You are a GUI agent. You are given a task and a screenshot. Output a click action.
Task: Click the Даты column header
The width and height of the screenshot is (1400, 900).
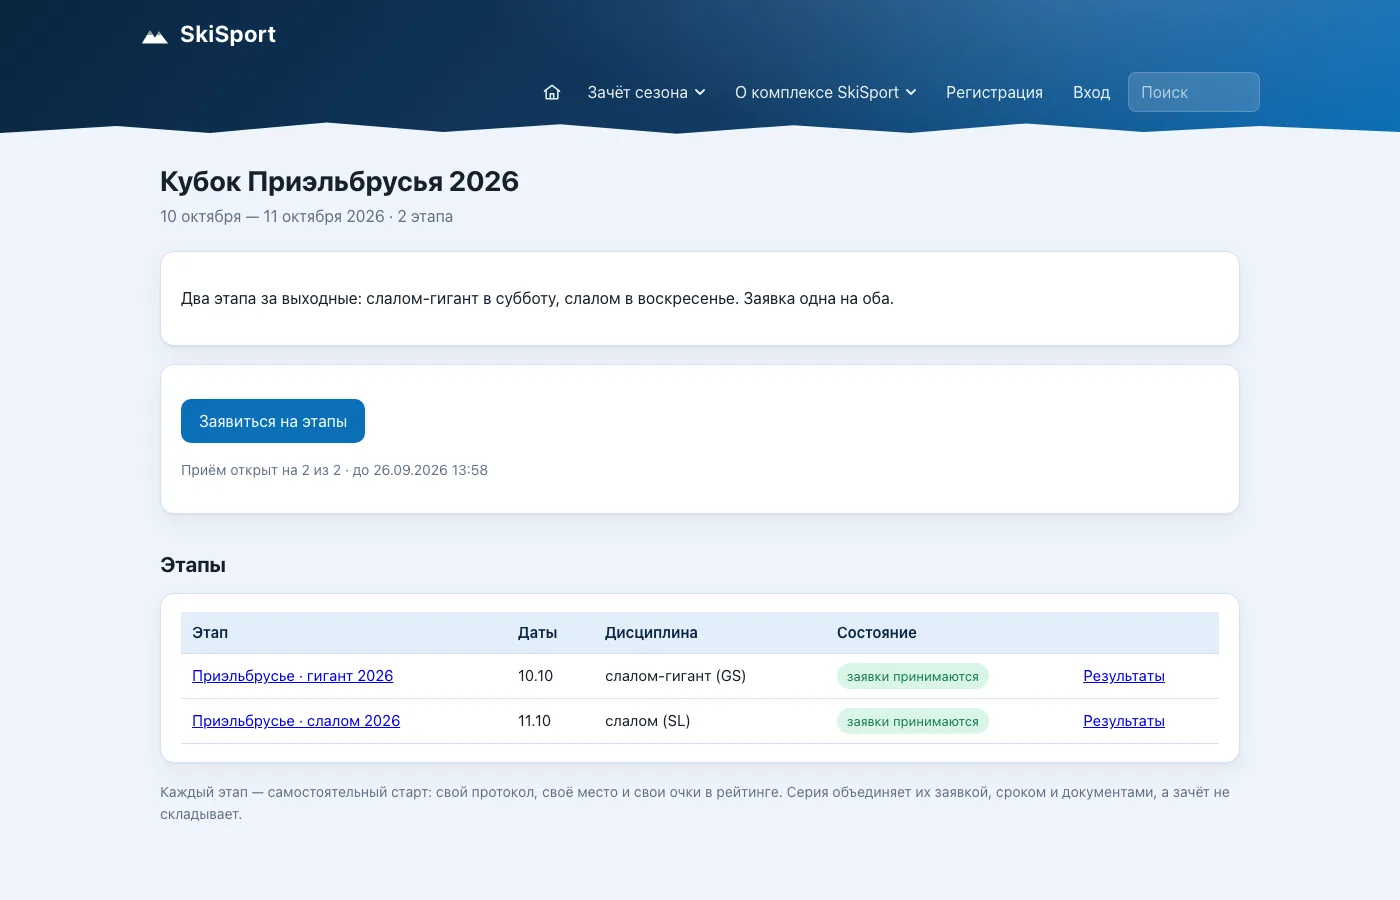pos(537,633)
